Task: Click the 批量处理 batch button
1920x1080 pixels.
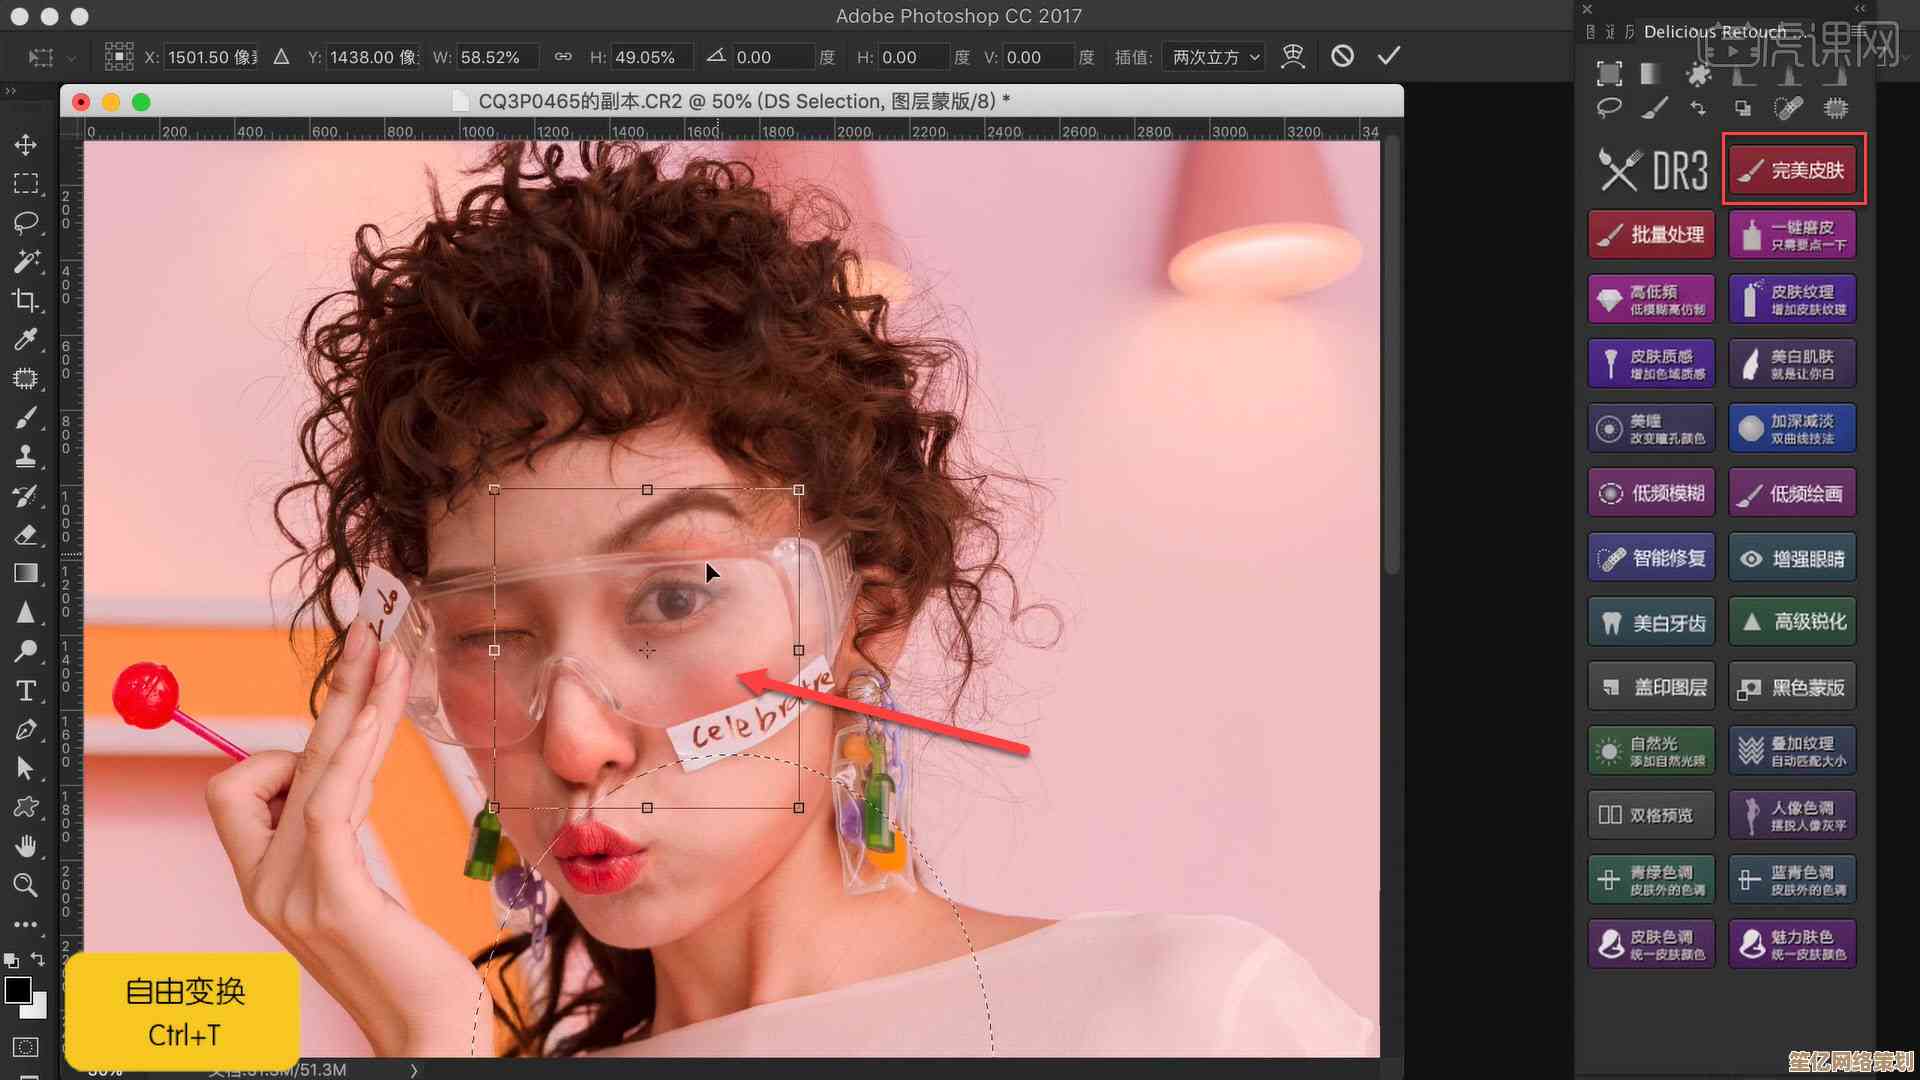Action: [1652, 235]
